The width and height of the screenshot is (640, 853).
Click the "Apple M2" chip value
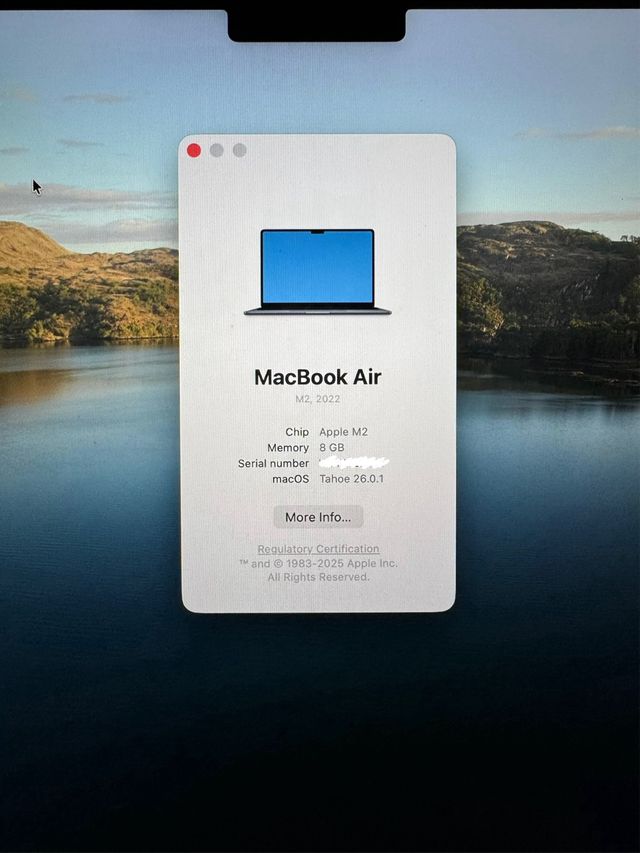(x=343, y=432)
